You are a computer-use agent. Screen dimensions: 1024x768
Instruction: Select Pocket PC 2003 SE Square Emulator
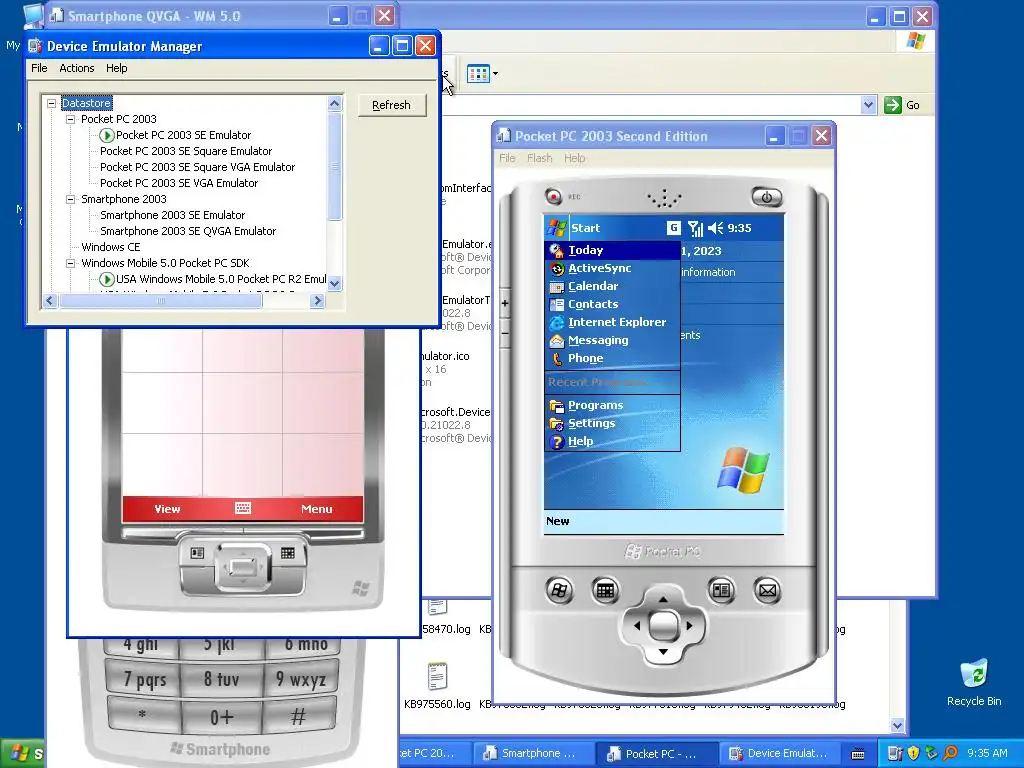(x=186, y=151)
